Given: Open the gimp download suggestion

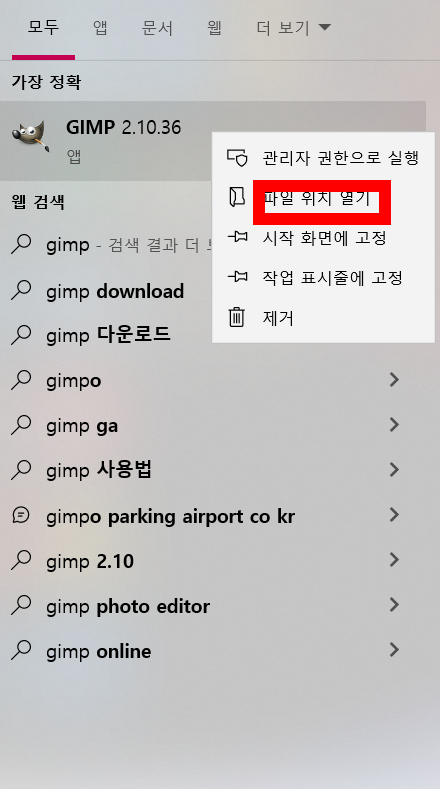Looking at the screenshot, I should [106, 291].
